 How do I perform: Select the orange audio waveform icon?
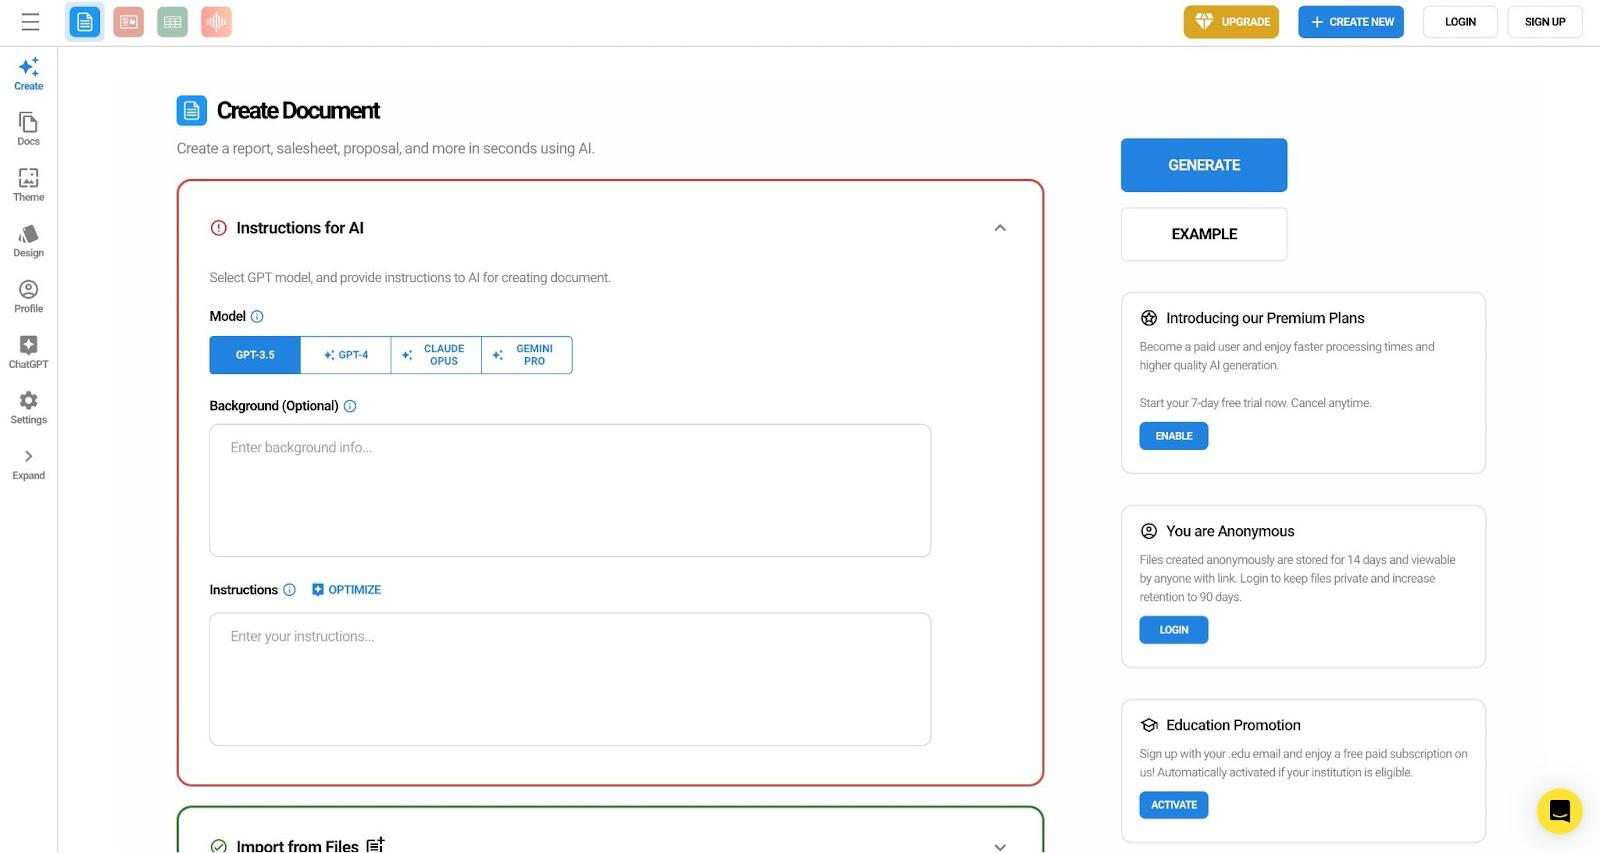(x=216, y=22)
